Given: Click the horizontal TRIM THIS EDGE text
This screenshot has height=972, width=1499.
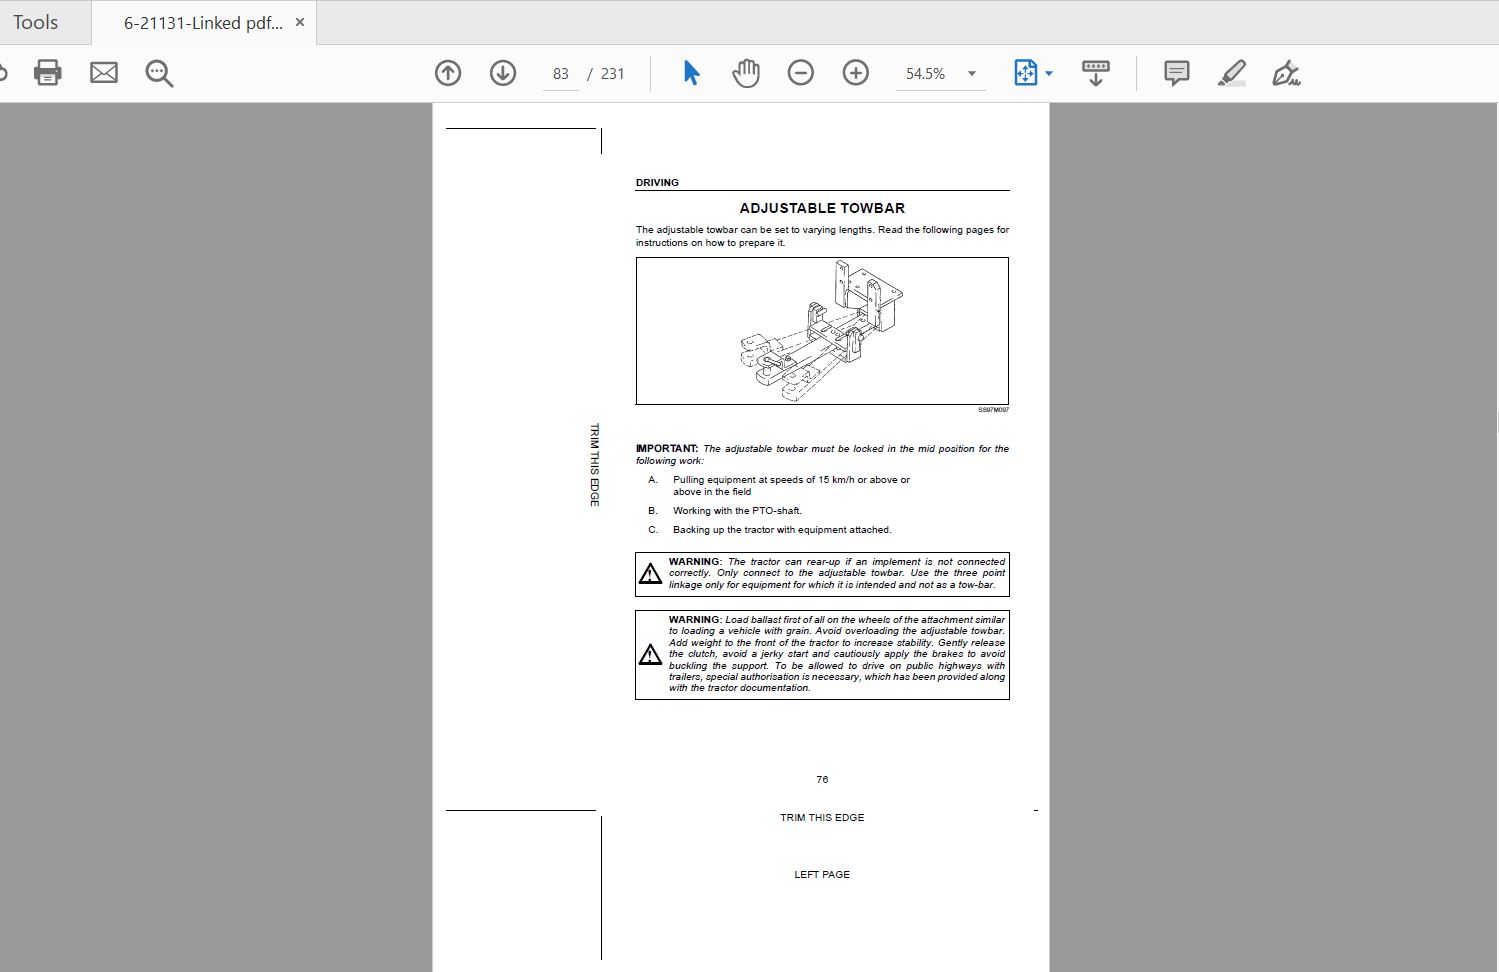Looking at the screenshot, I should point(822,818).
